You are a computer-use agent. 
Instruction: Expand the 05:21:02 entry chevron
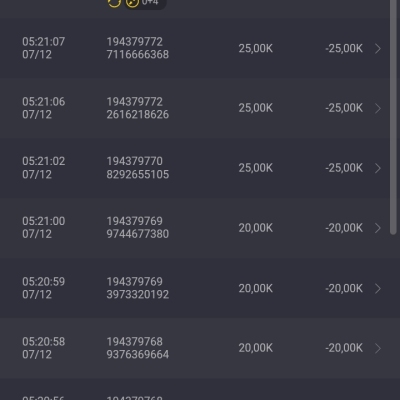coord(378,168)
